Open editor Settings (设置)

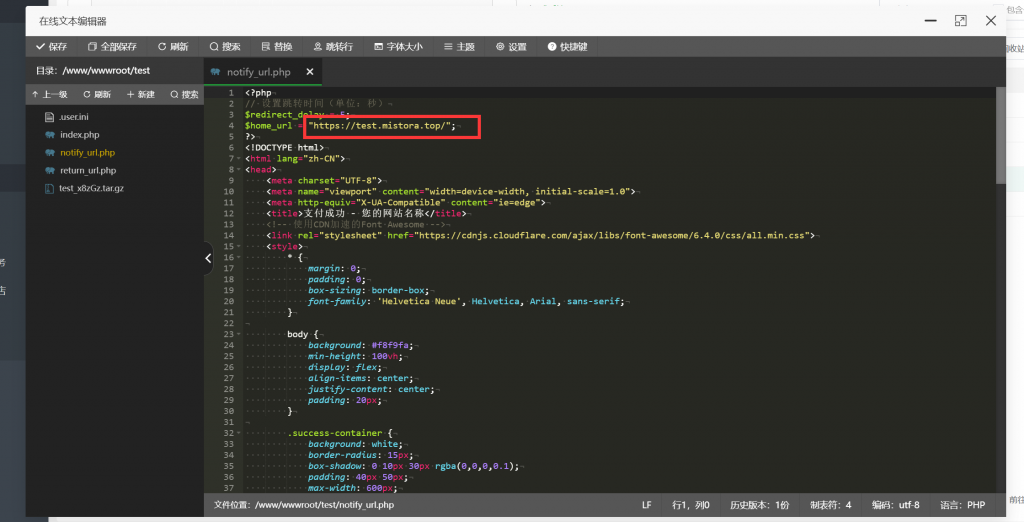pos(511,46)
